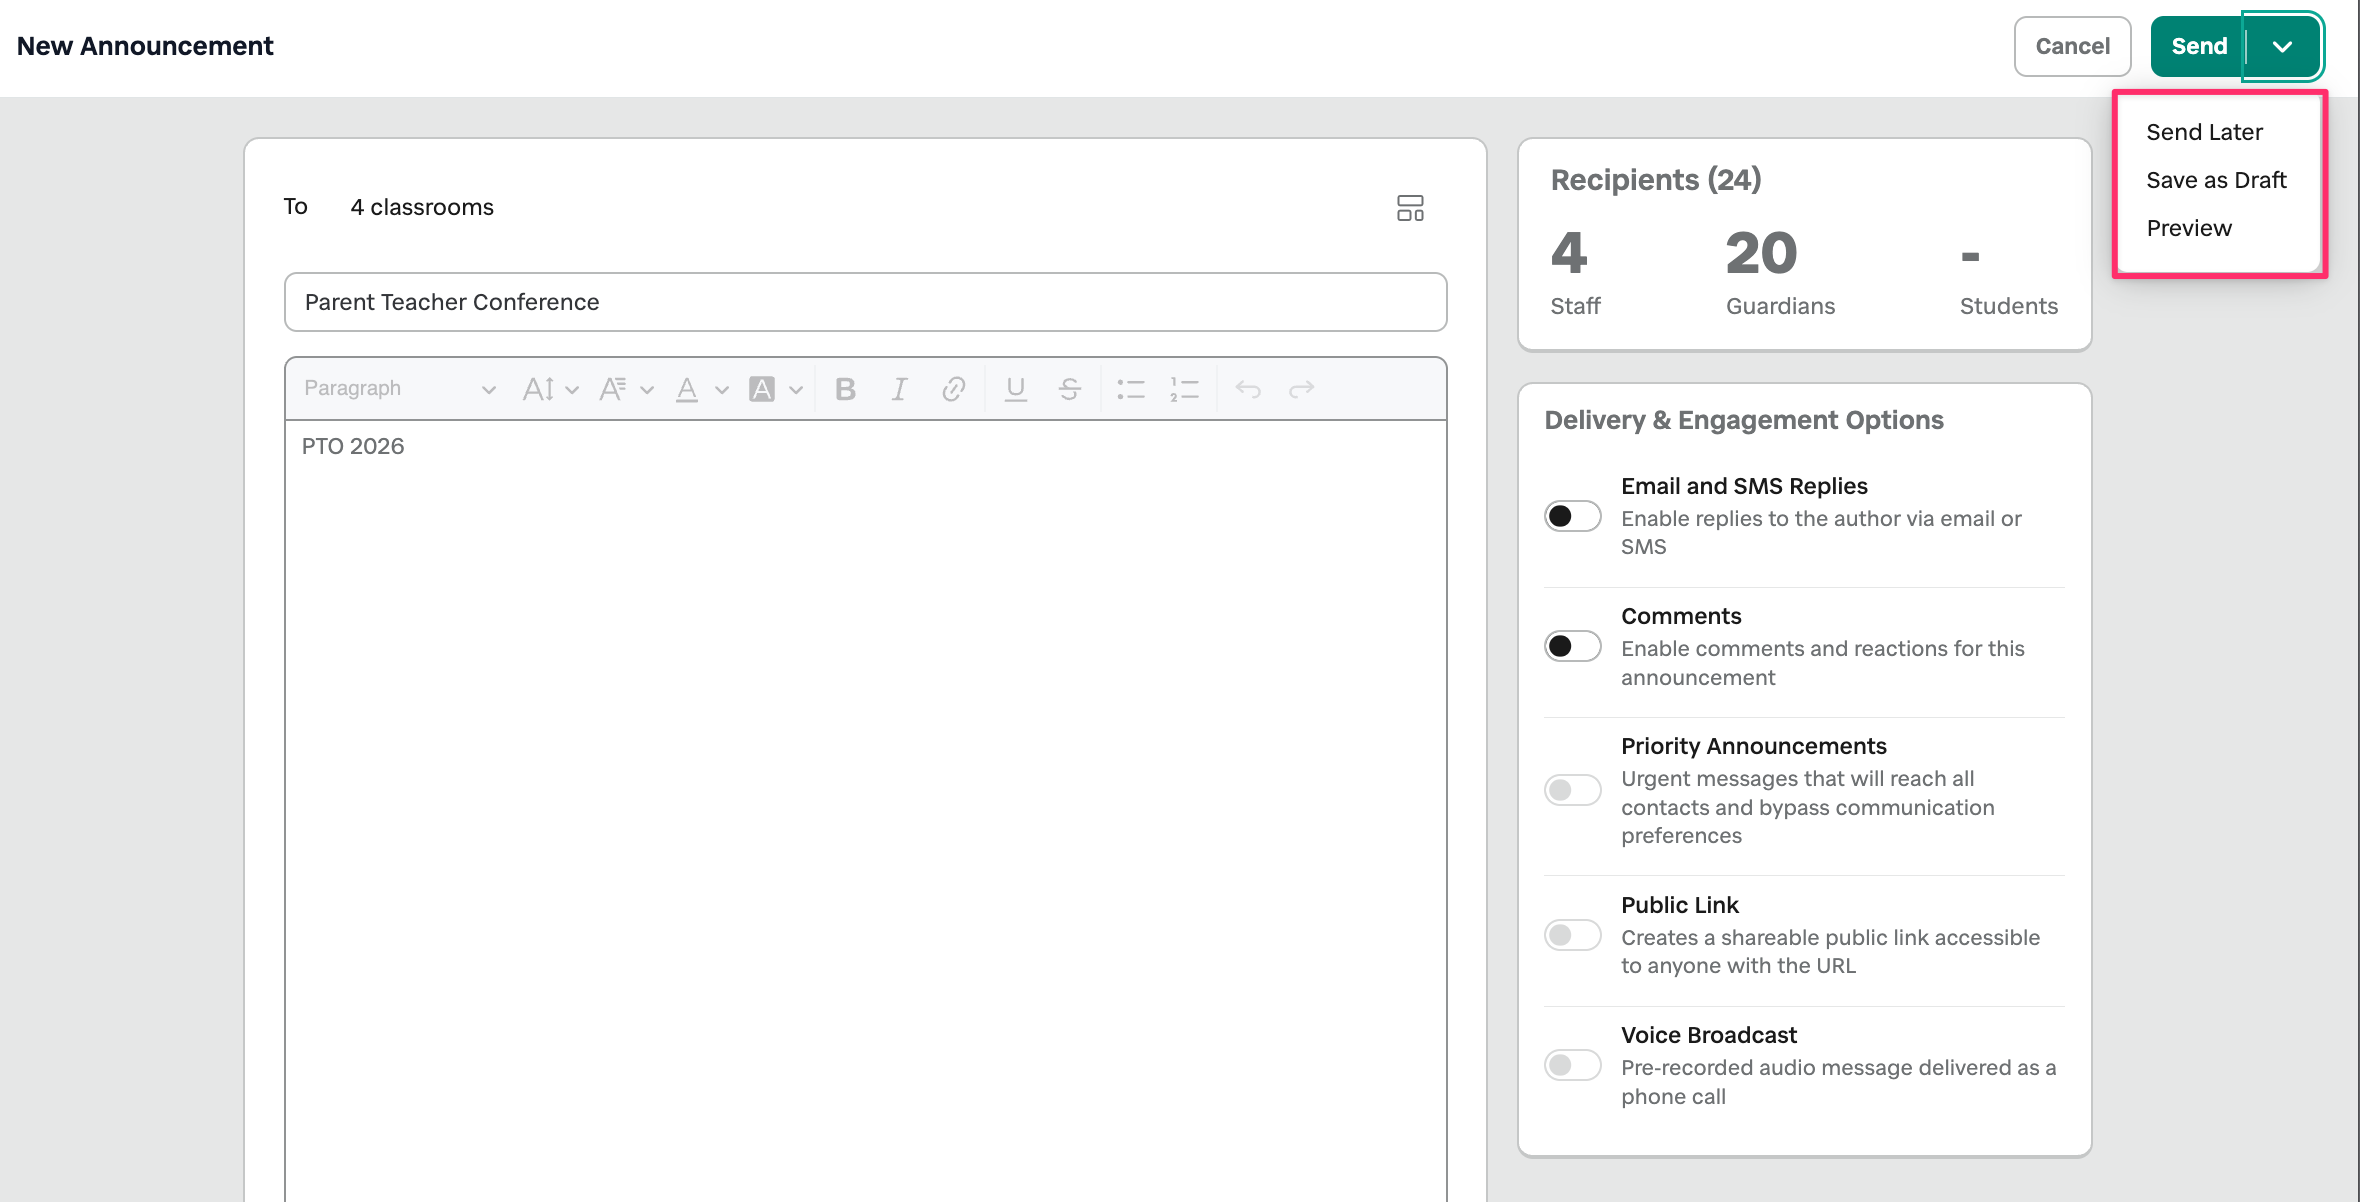Click the Send button
The width and height of the screenshot is (2360, 1202).
click(x=2198, y=46)
